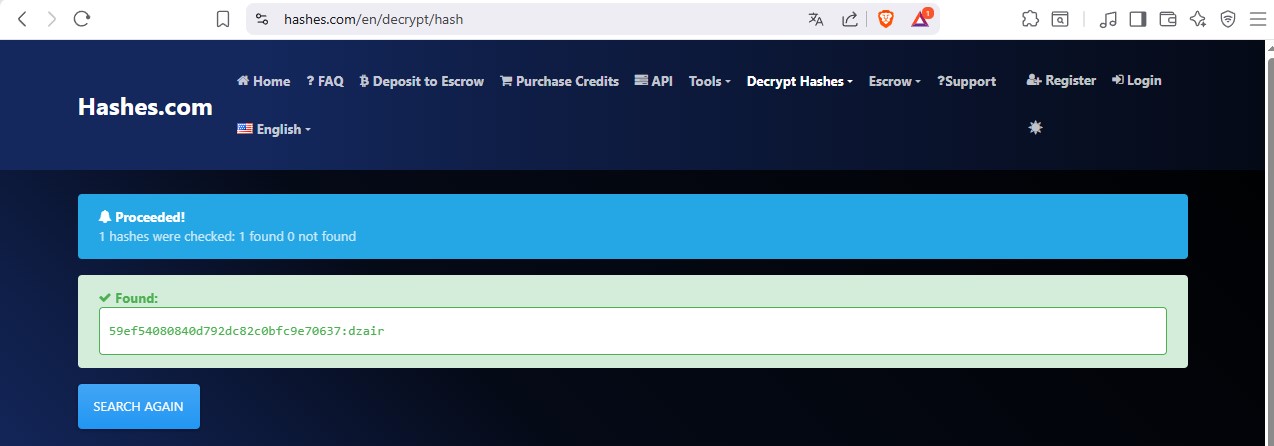The width and height of the screenshot is (1274, 446).
Task: Open the Support page
Action: [966, 81]
